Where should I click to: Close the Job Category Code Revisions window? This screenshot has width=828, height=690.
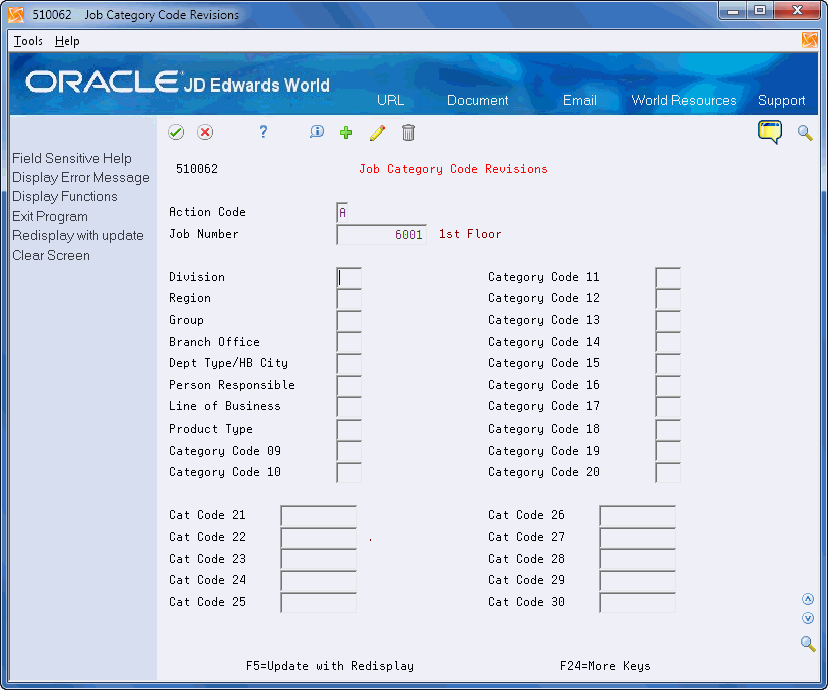click(x=798, y=11)
